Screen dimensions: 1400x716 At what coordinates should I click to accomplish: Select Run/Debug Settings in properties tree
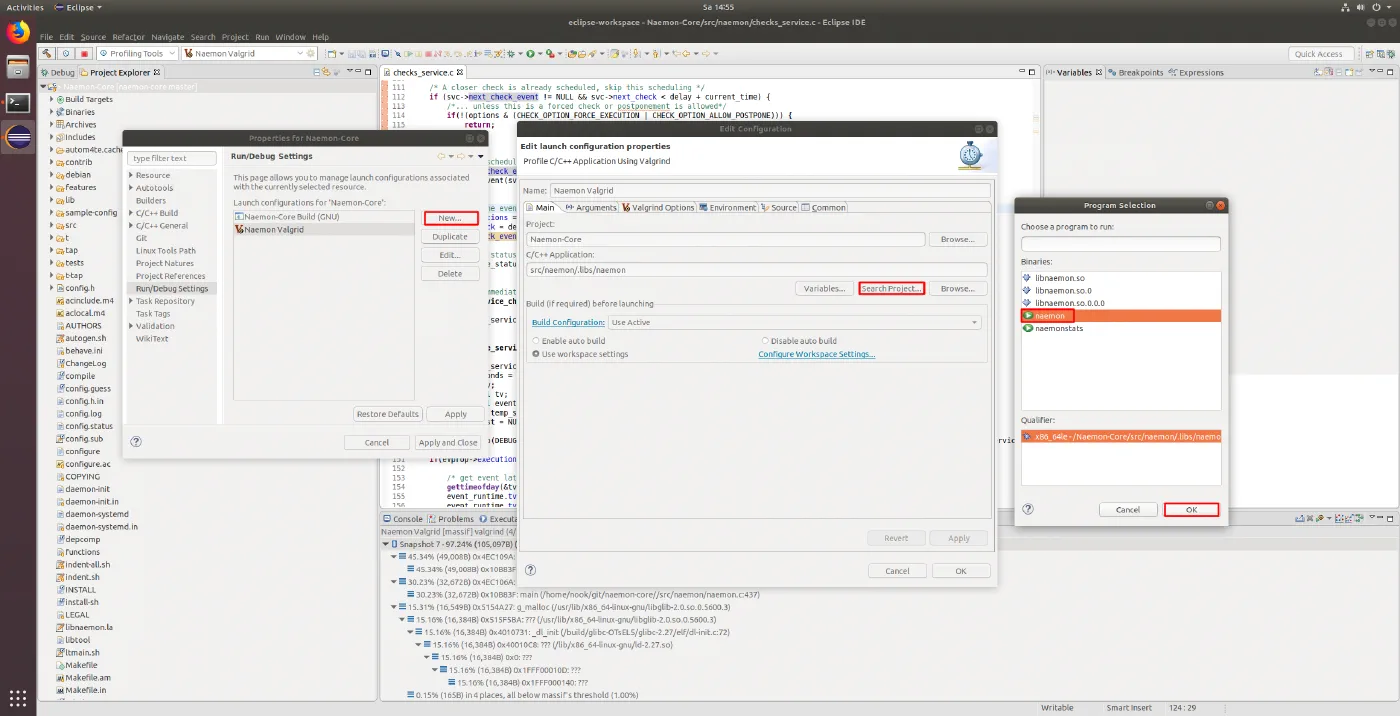pos(172,288)
